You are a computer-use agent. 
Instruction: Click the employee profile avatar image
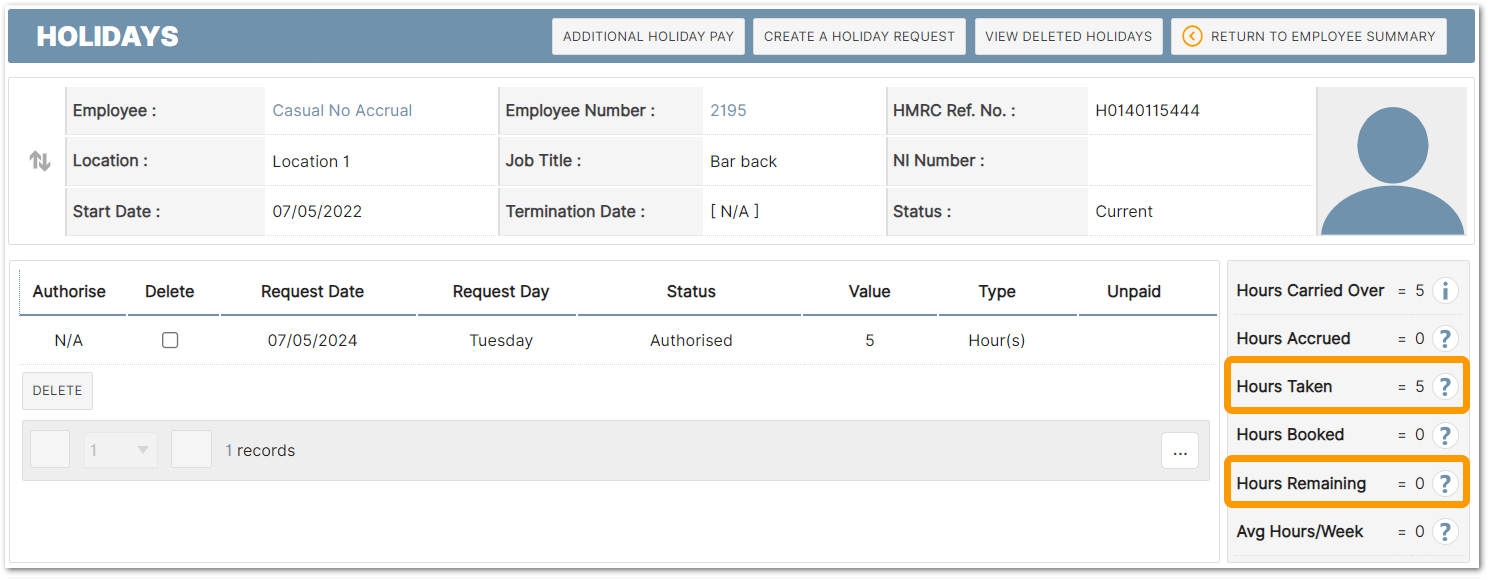[1392, 161]
